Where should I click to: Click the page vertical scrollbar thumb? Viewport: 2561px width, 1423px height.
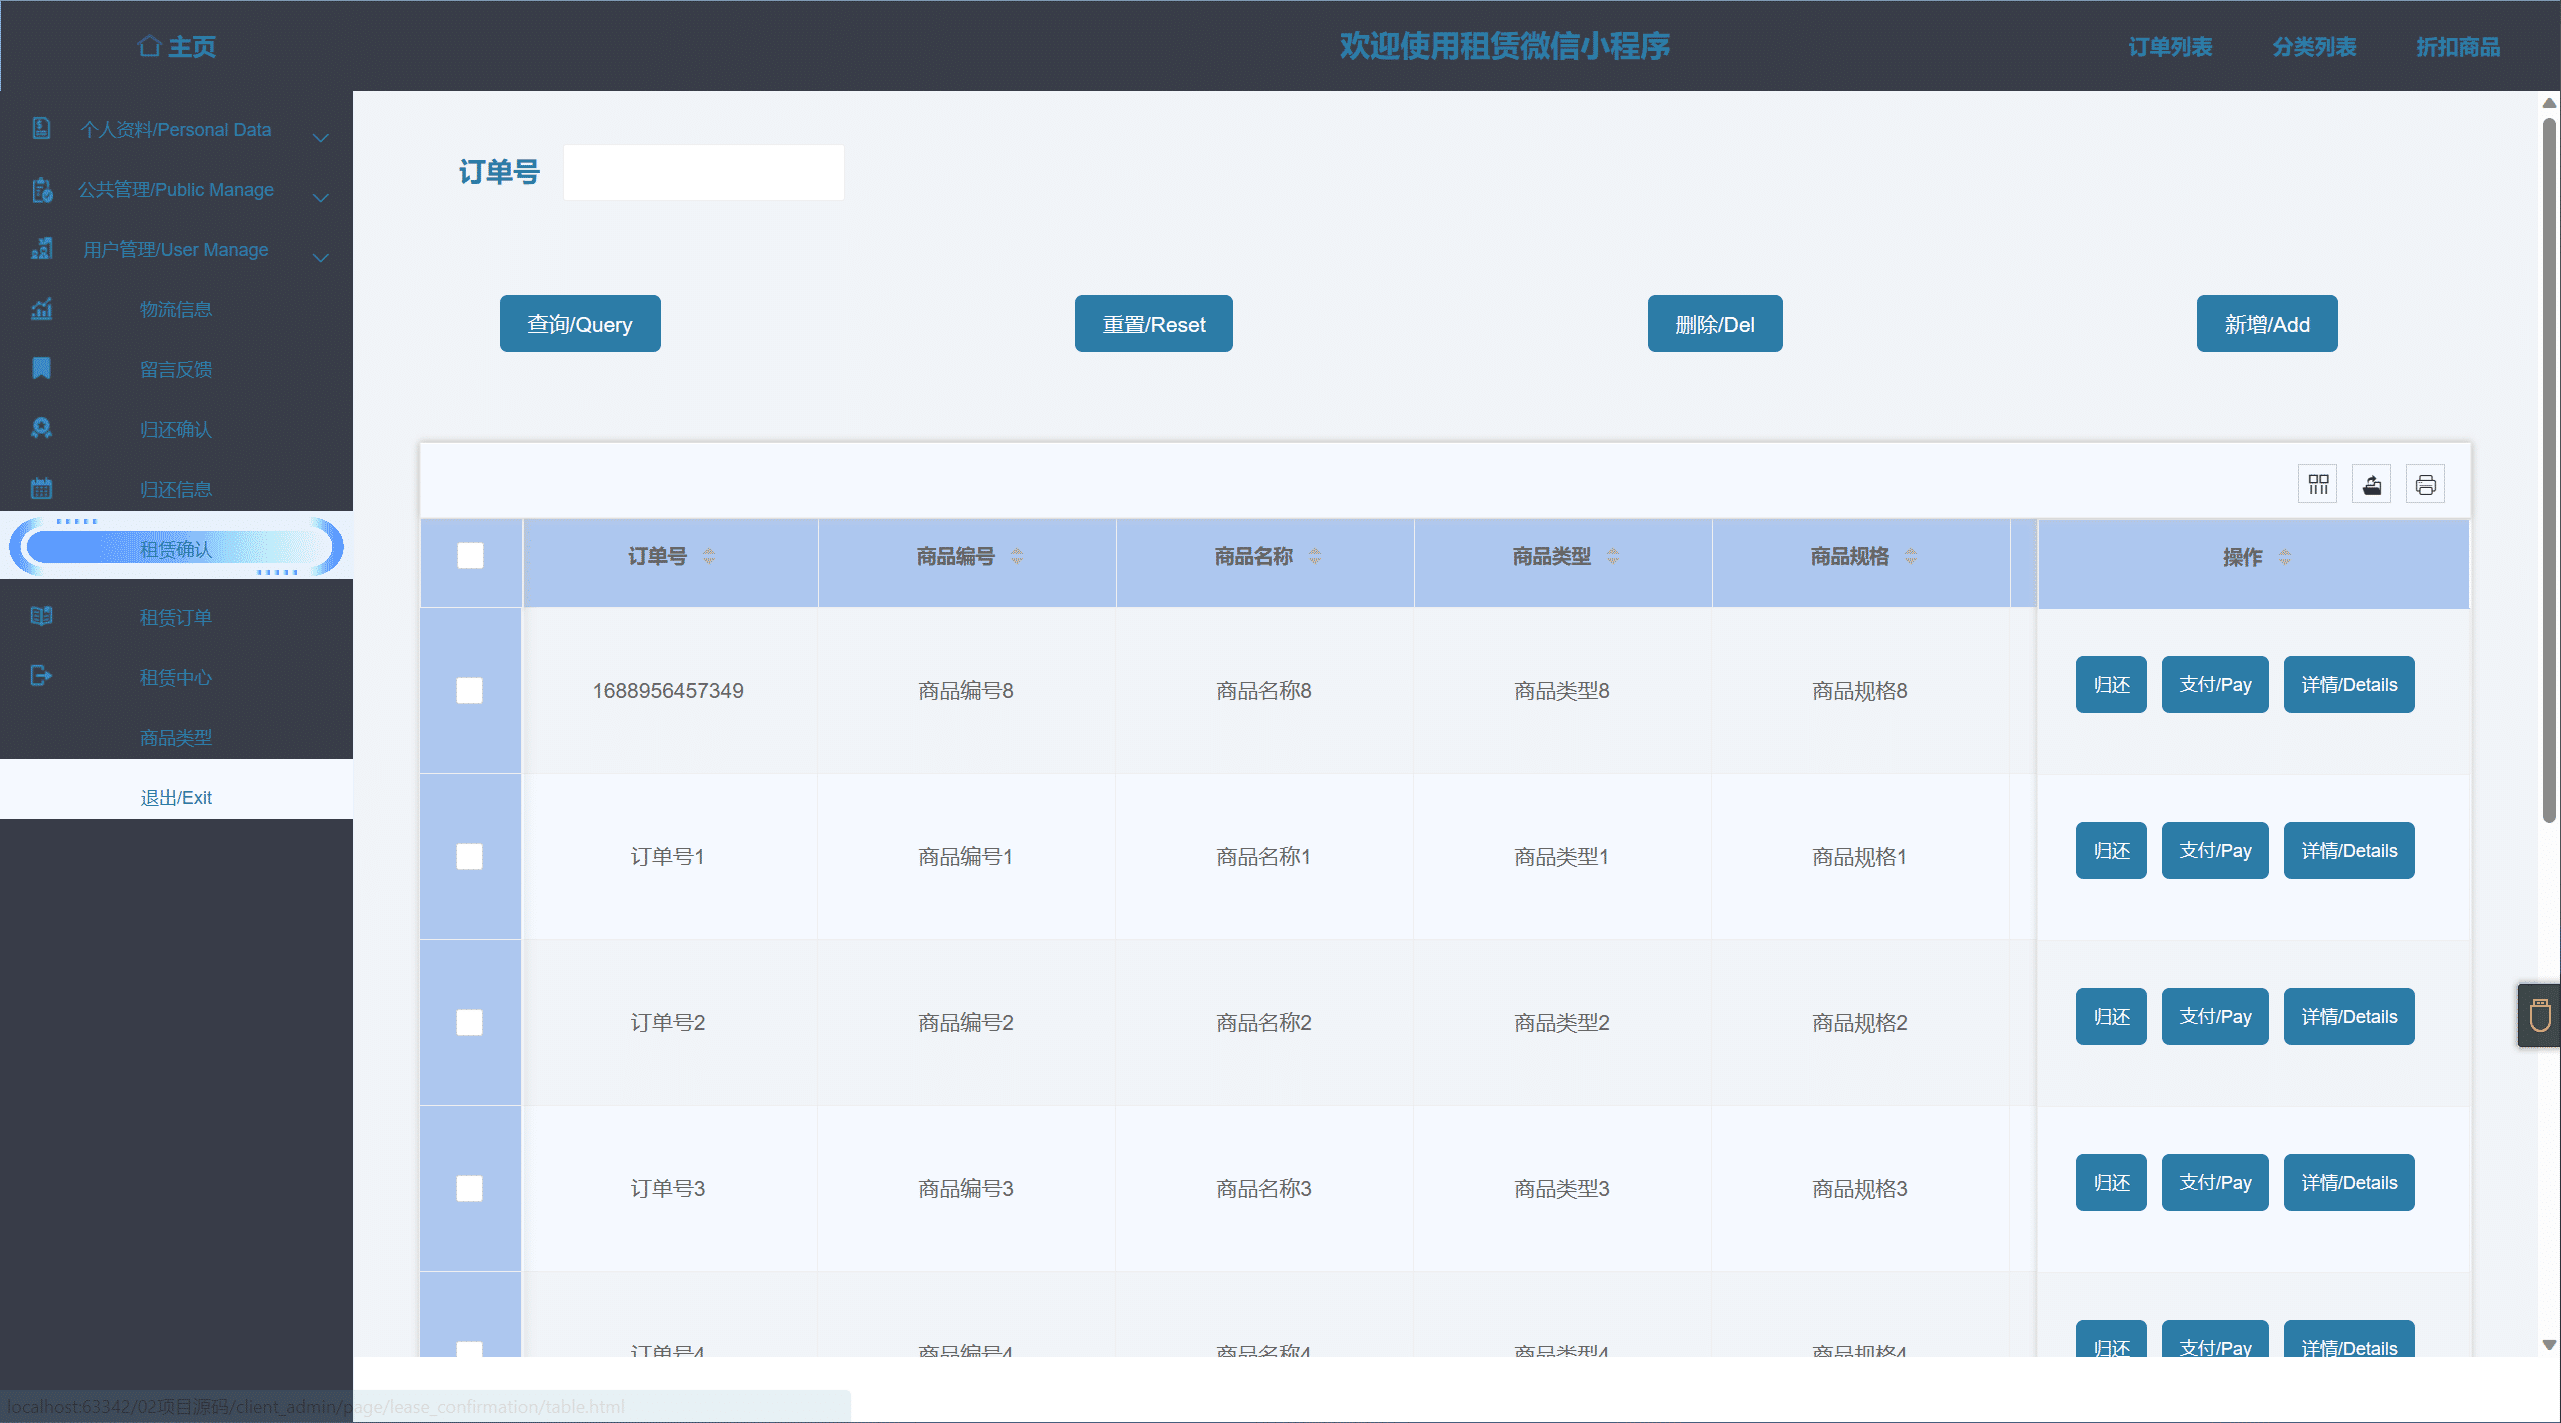click(x=2549, y=470)
